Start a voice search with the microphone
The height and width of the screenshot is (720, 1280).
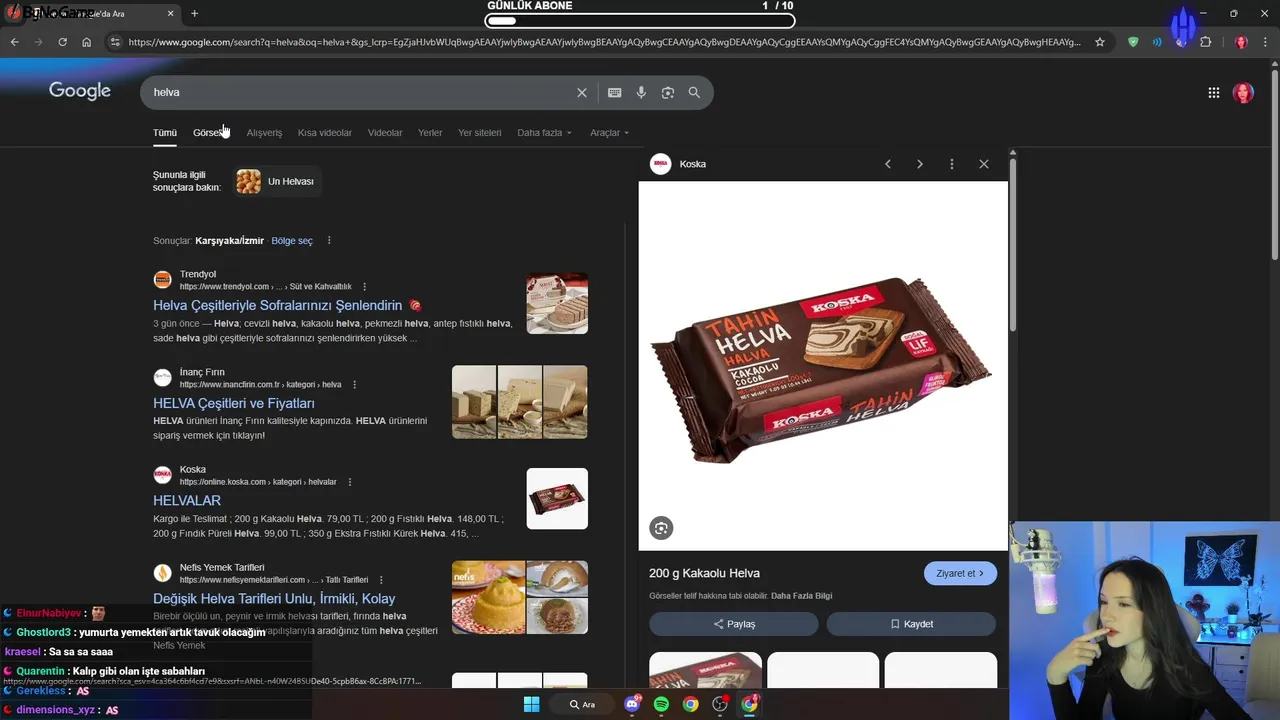click(642, 92)
